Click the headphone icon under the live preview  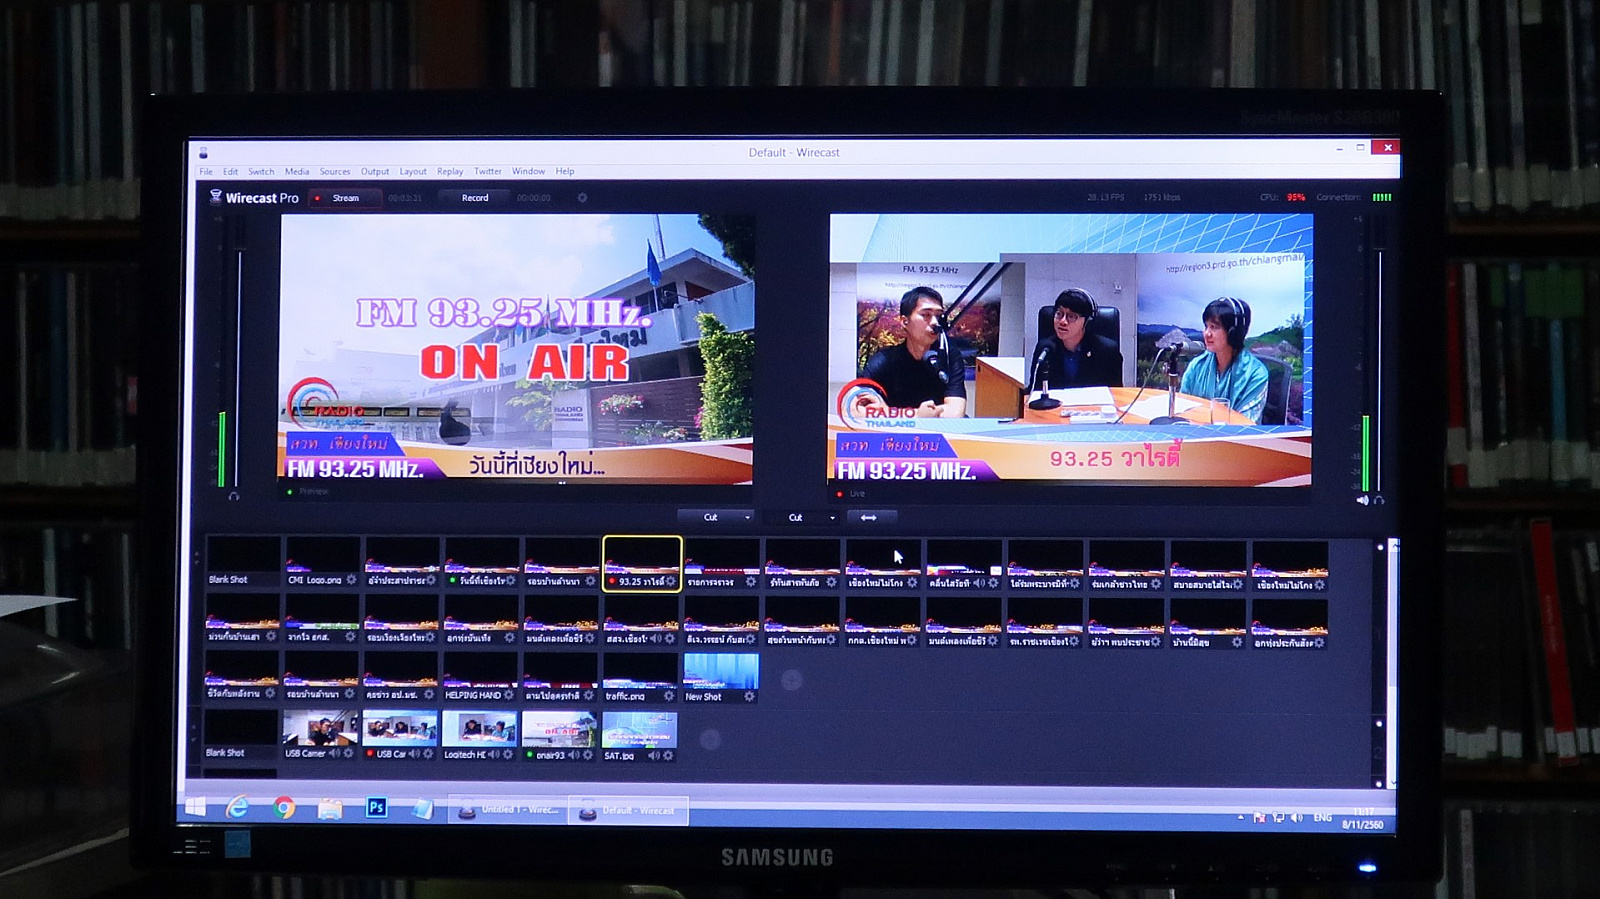[1379, 500]
